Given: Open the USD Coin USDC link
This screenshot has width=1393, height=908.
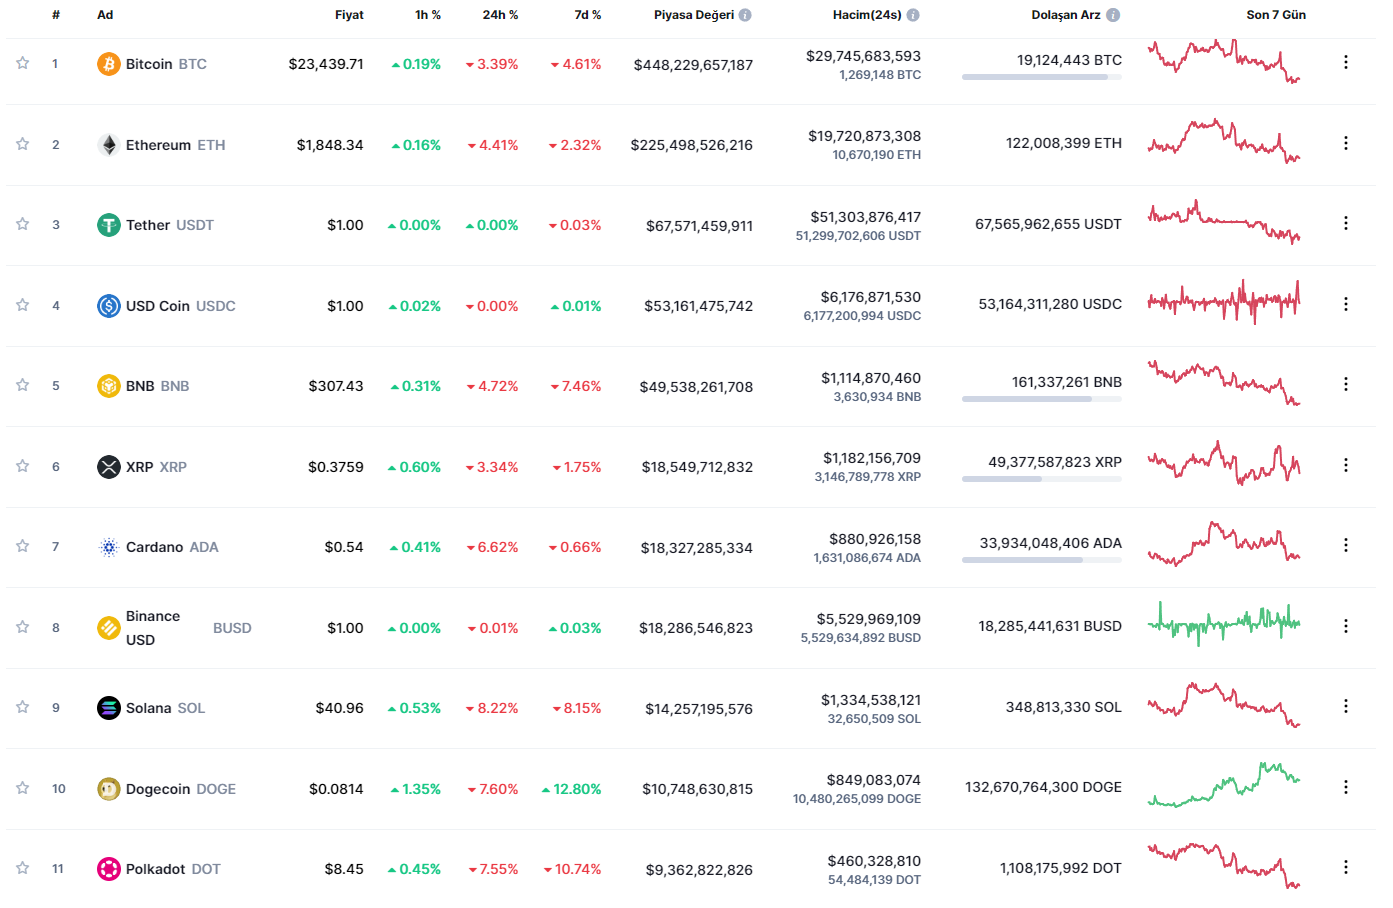Looking at the screenshot, I should pos(180,306).
